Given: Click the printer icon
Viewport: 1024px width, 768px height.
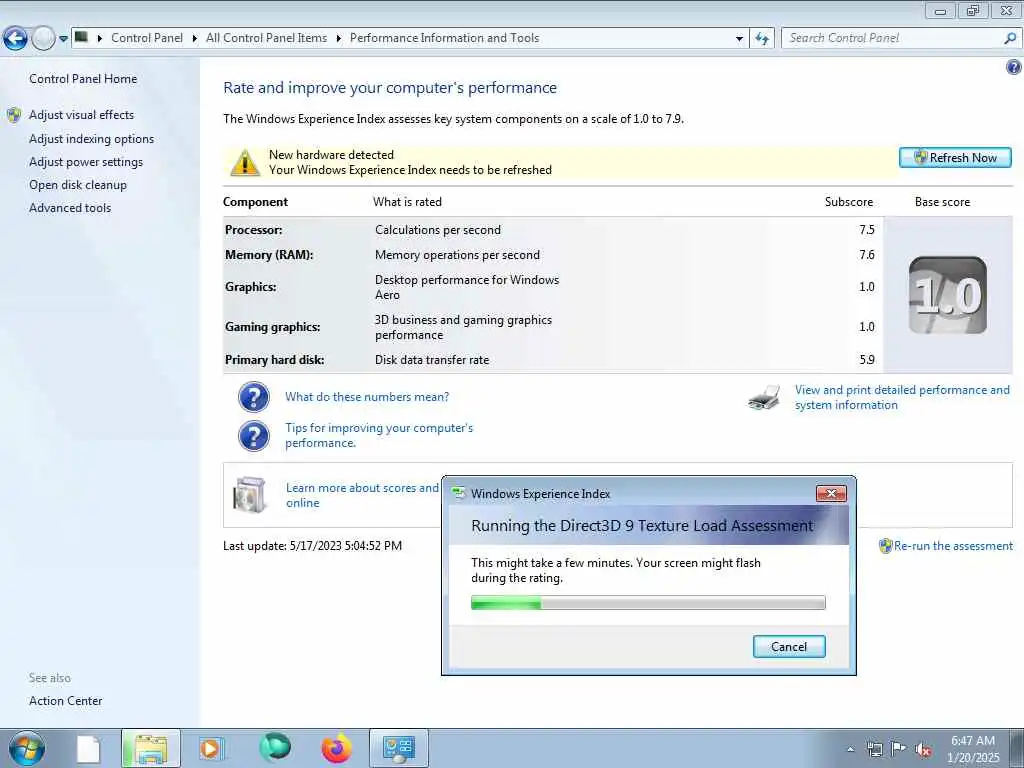Looking at the screenshot, I should [764, 397].
